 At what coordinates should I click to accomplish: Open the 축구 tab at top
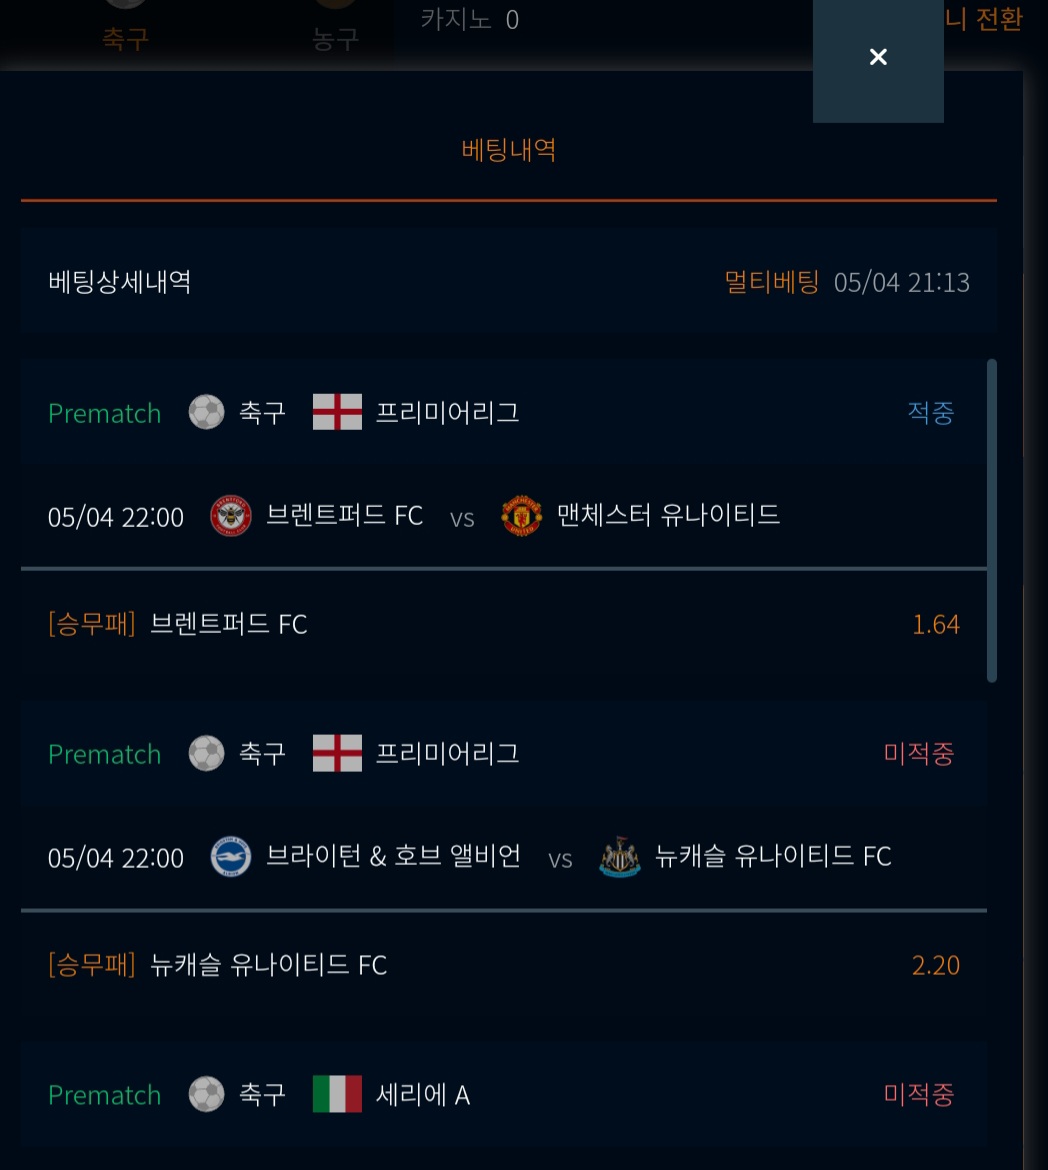pos(125,39)
